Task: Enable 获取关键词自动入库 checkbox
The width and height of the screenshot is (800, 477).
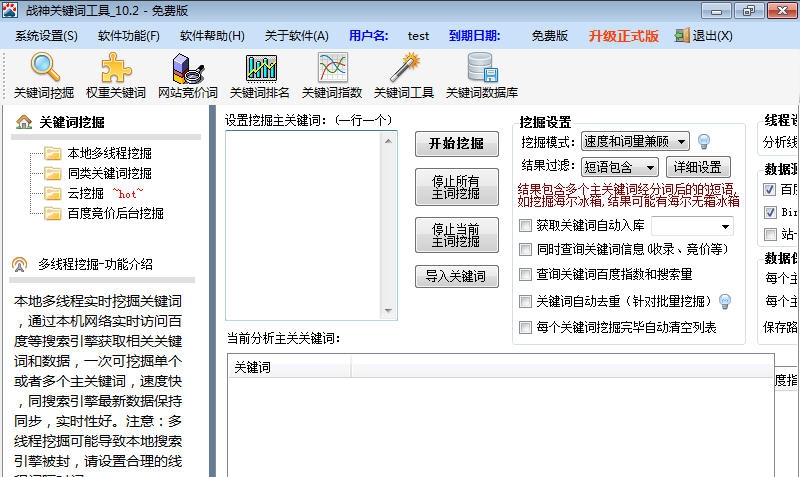Action: (525, 225)
